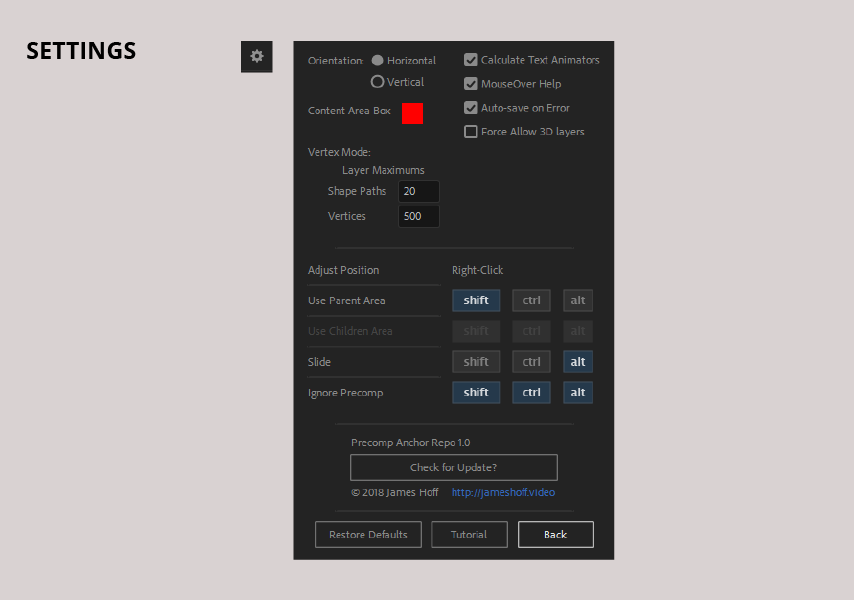Disable the Calculate Text Animators checkbox
The width and height of the screenshot is (854, 600).
click(x=470, y=59)
